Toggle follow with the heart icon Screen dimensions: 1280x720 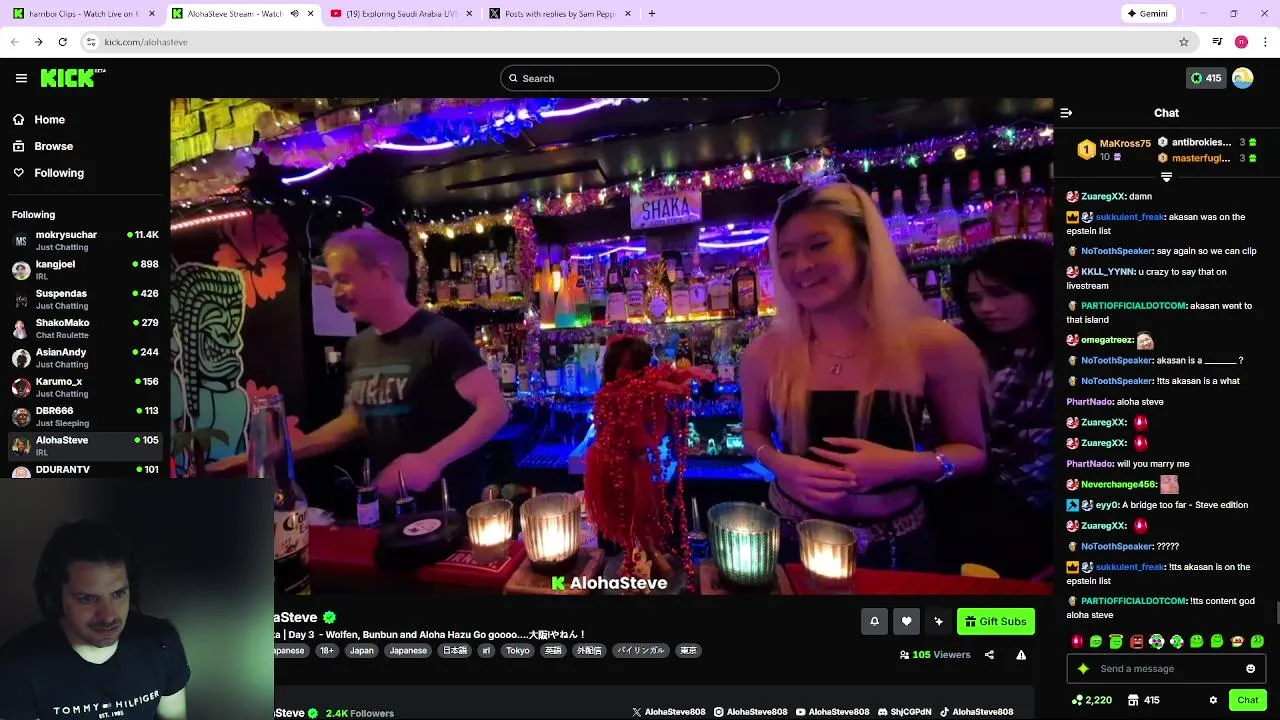[x=906, y=621]
